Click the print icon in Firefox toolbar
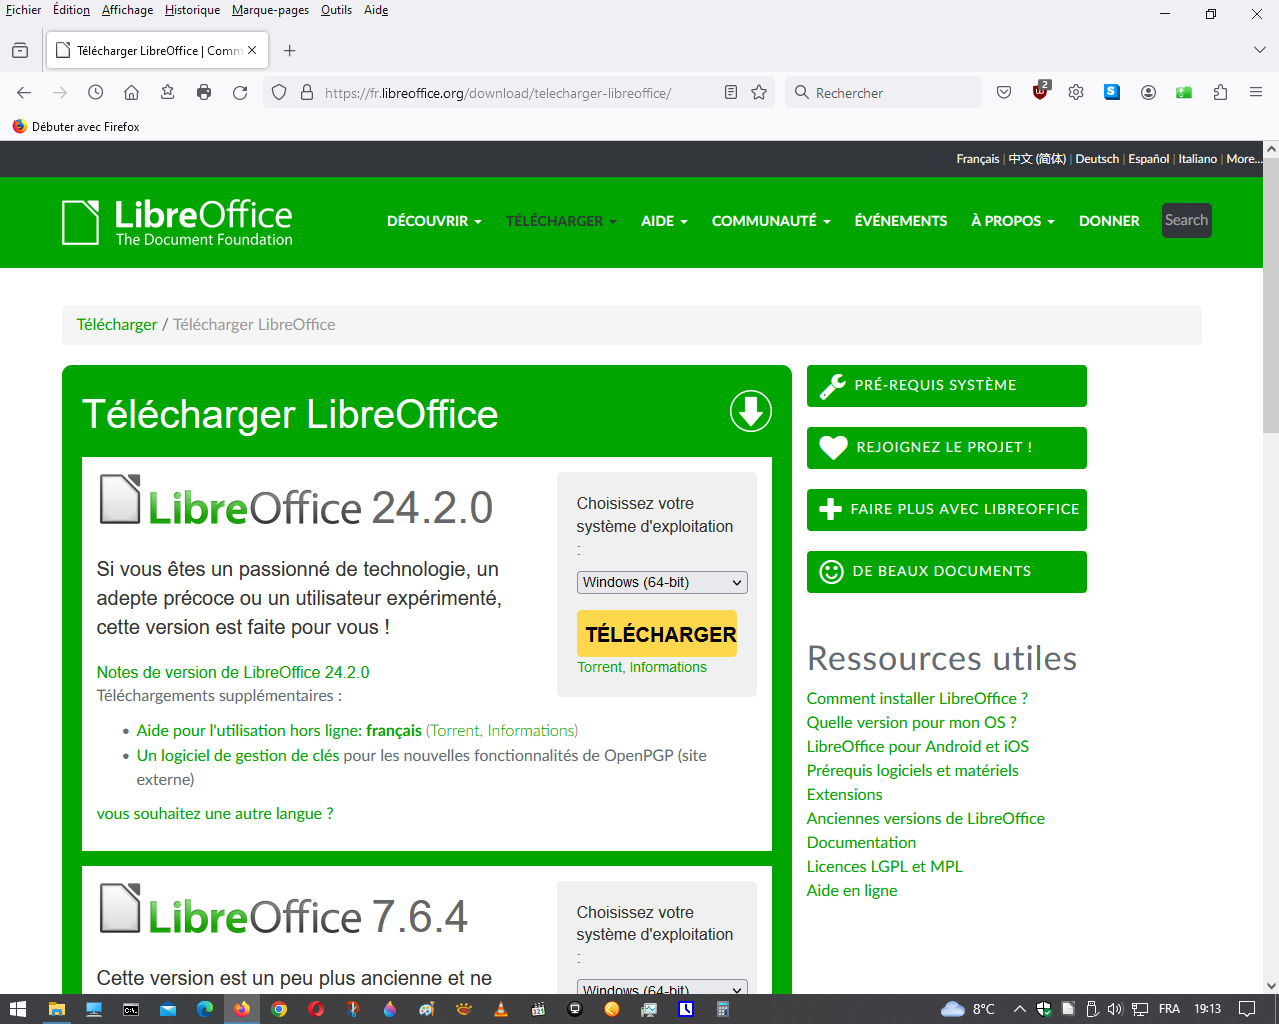The image size is (1279, 1024). coord(204,92)
